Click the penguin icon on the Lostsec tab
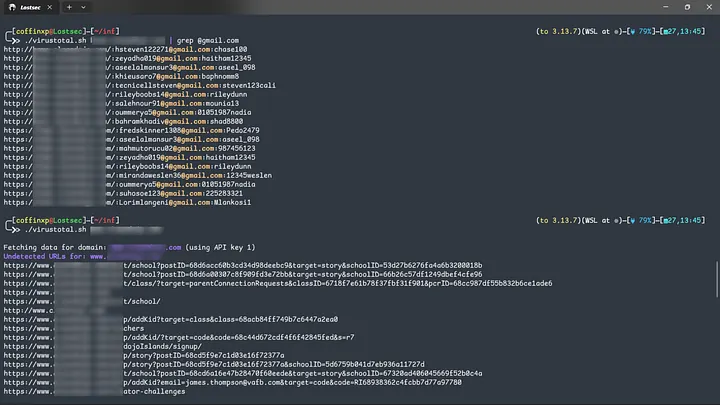 tap(12, 7)
